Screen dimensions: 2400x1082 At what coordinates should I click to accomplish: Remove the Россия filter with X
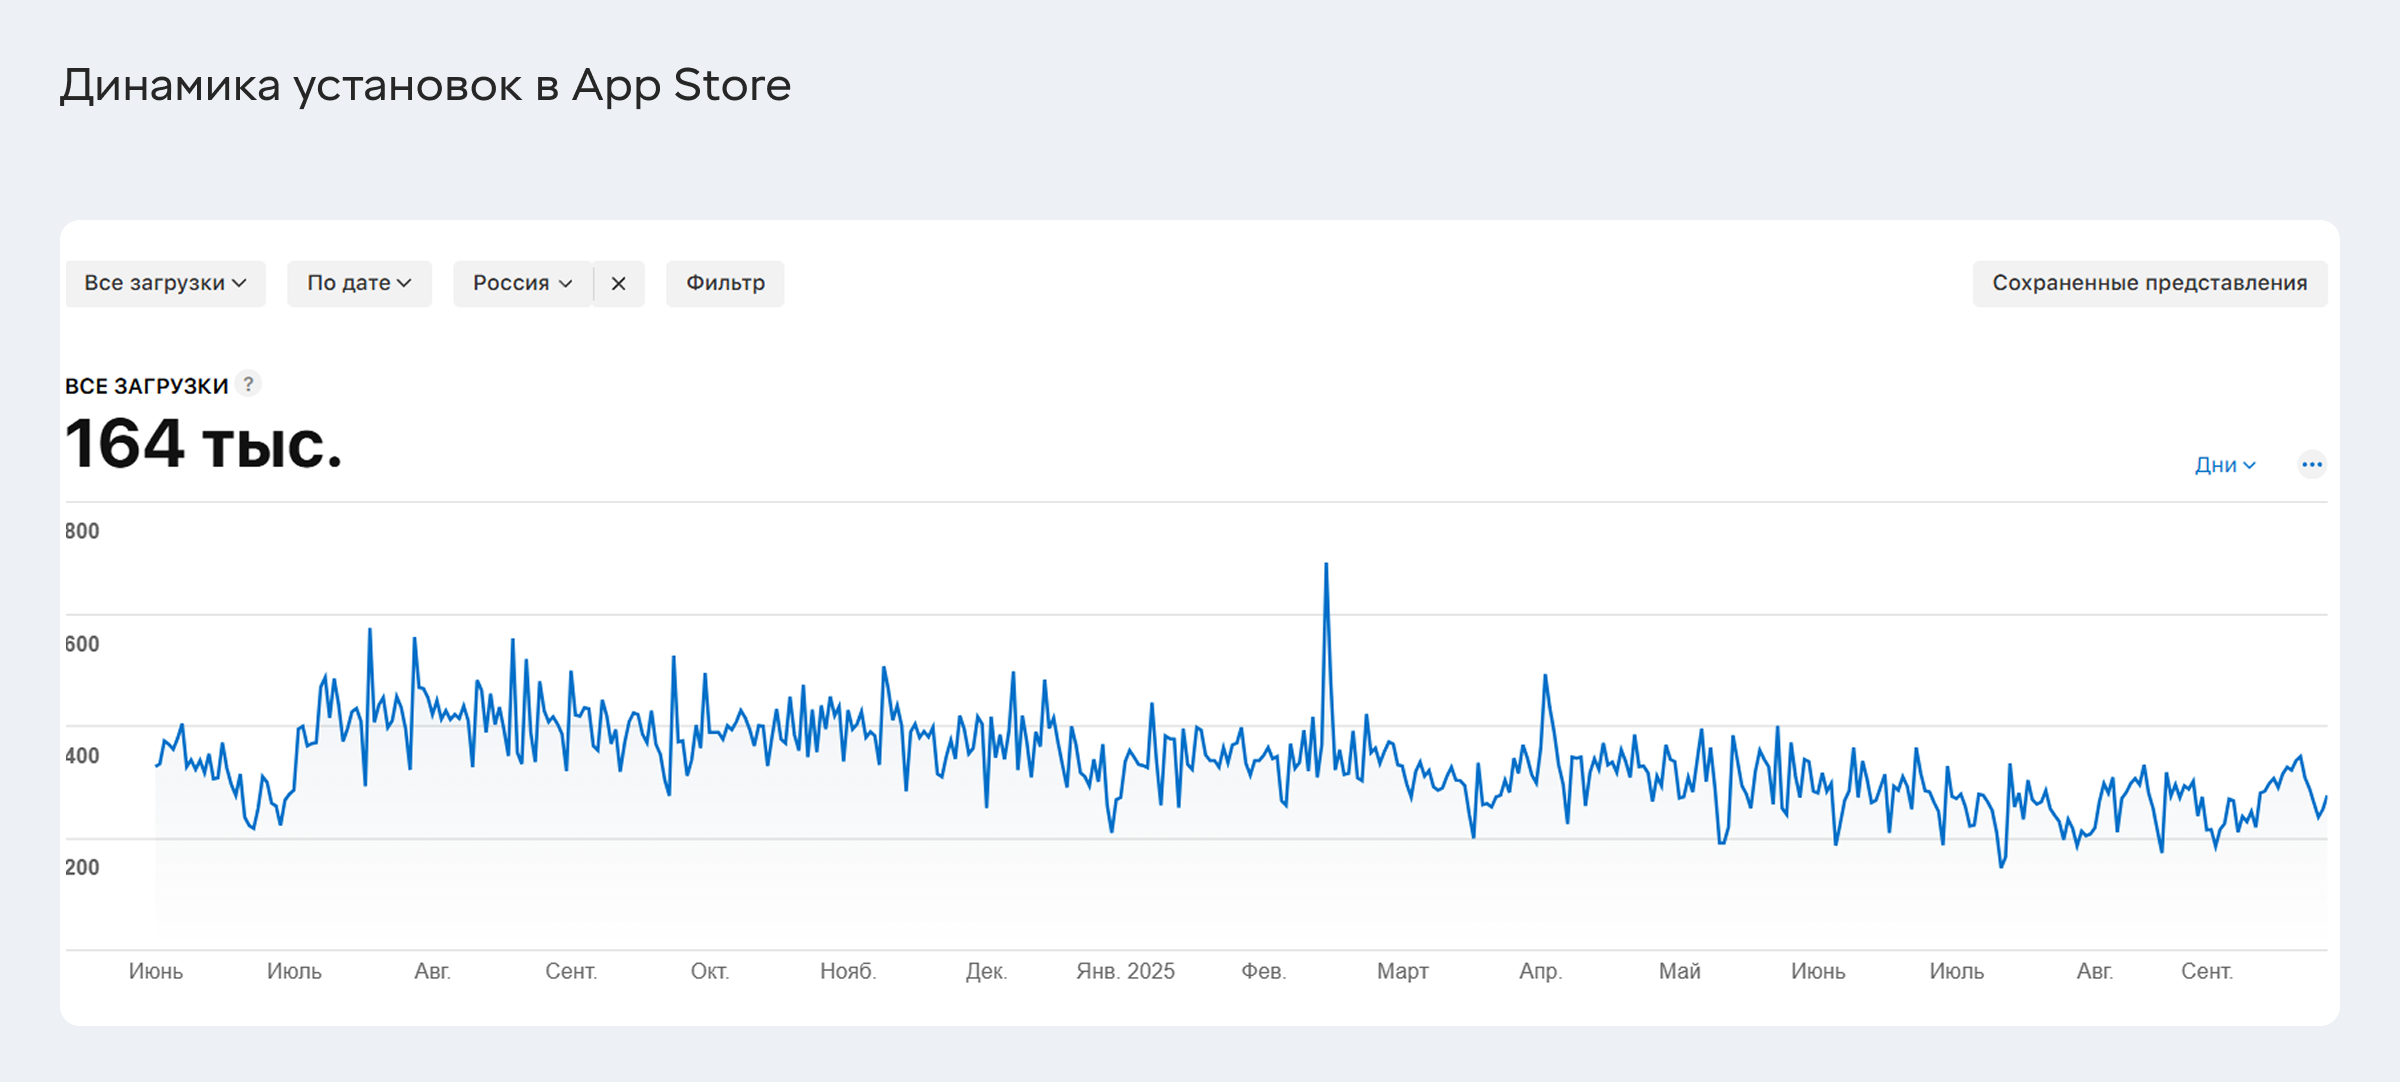coord(619,284)
